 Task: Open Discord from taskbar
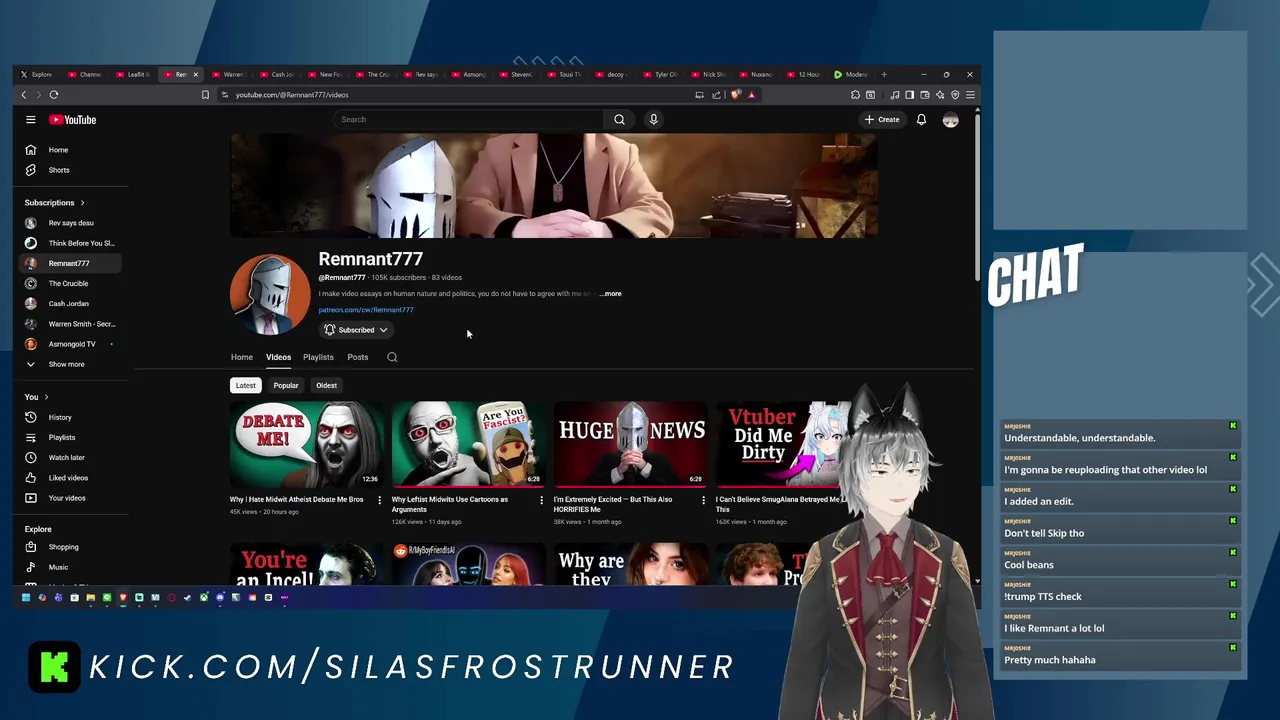(x=220, y=597)
